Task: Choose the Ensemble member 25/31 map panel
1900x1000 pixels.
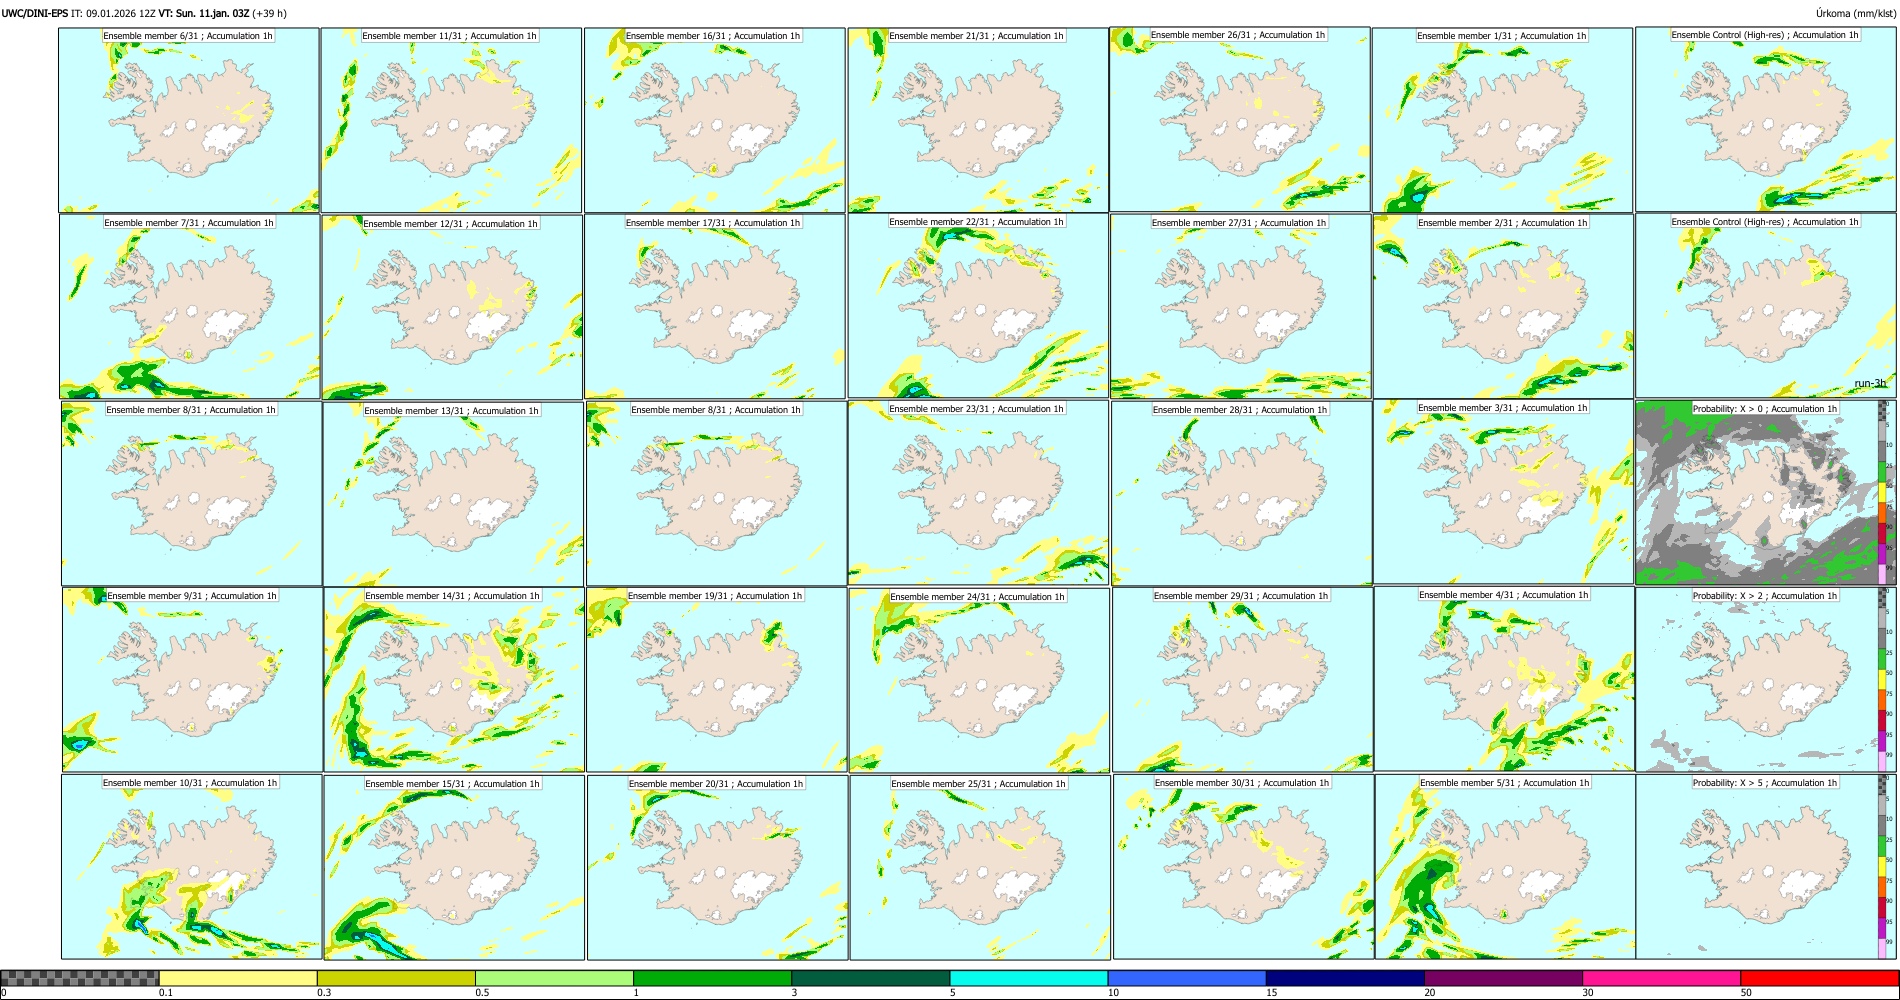Action: tap(980, 867)
